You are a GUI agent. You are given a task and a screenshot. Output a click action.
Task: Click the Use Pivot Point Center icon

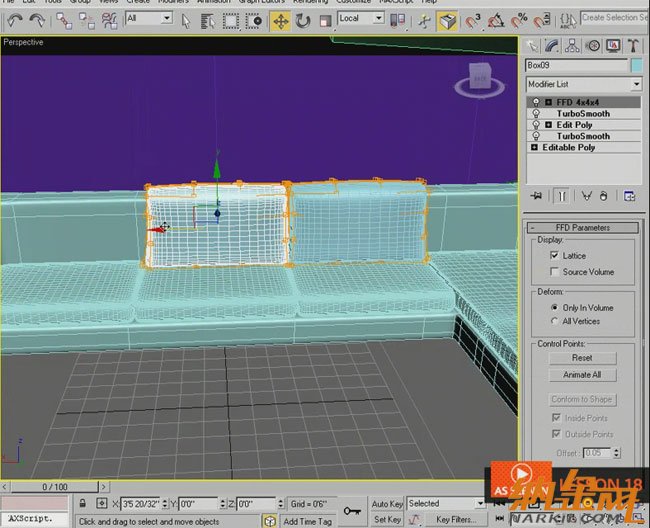[398, 20]
